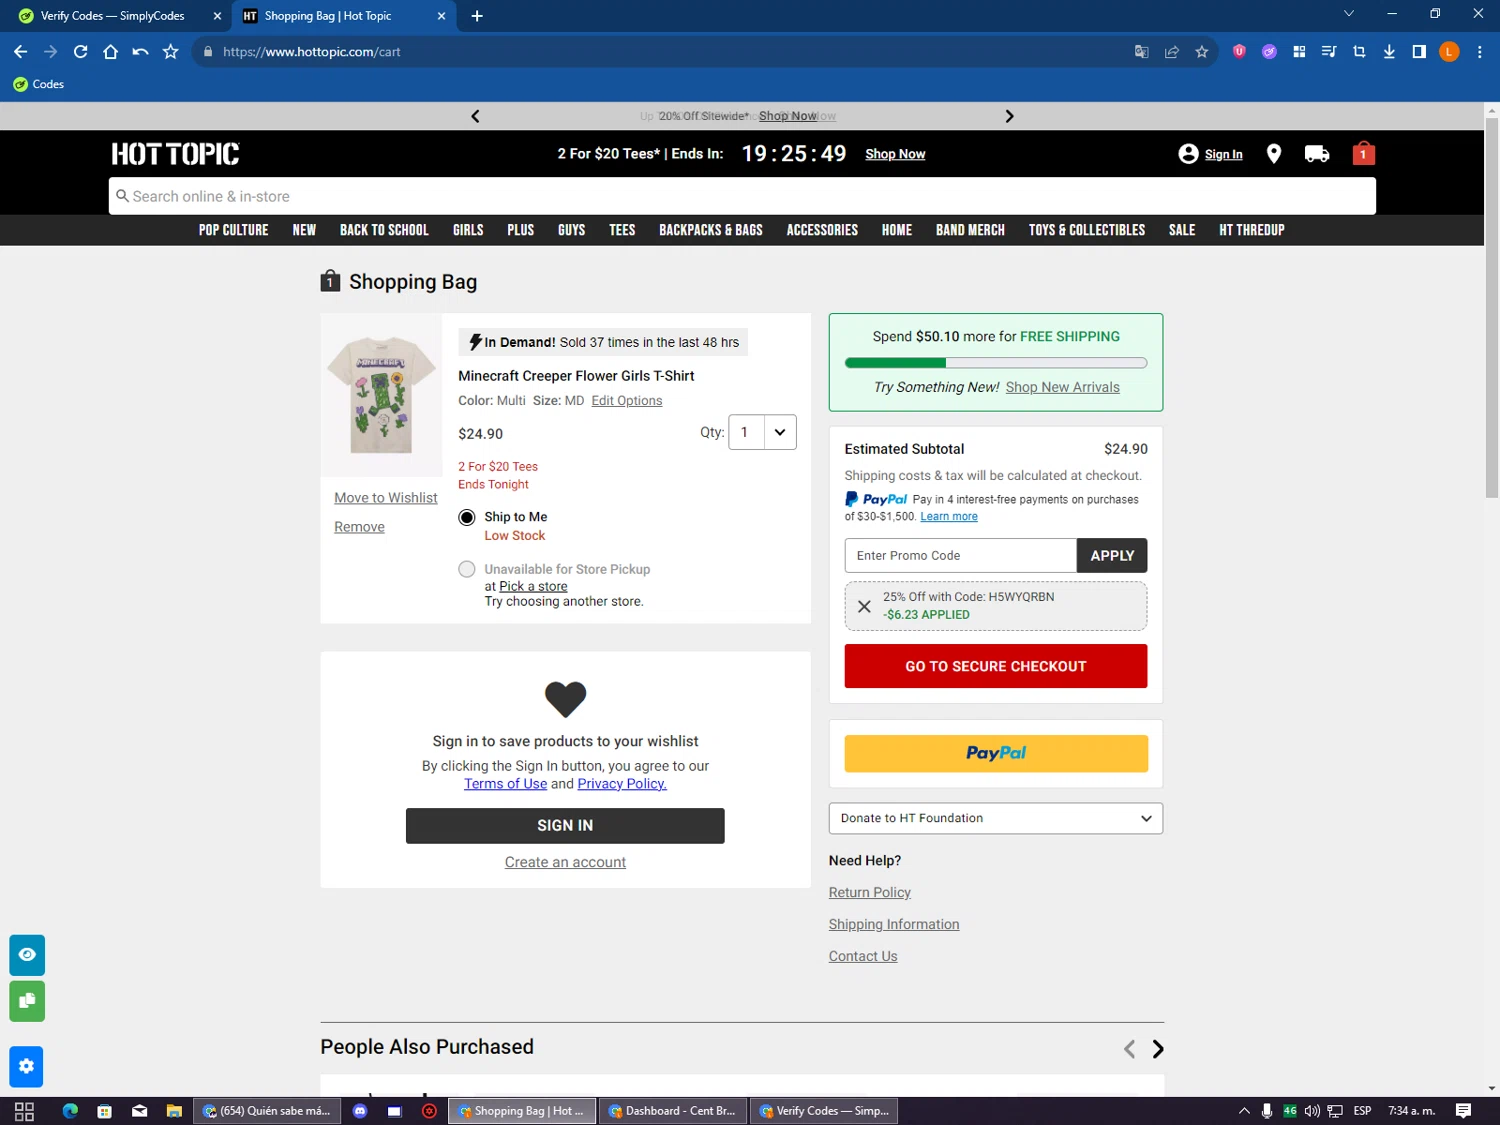Open the Pop Culture menu
1500x1125 pixels.
click(x=233, y=230)
